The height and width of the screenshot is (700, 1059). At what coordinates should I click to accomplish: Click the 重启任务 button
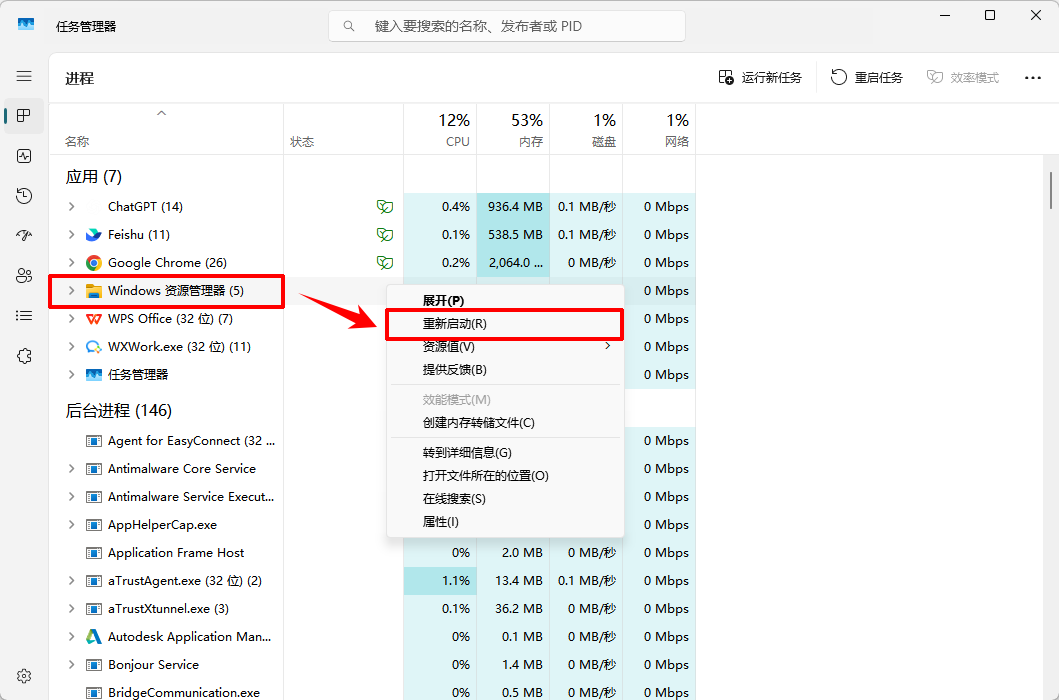click(x=867, y=78)
